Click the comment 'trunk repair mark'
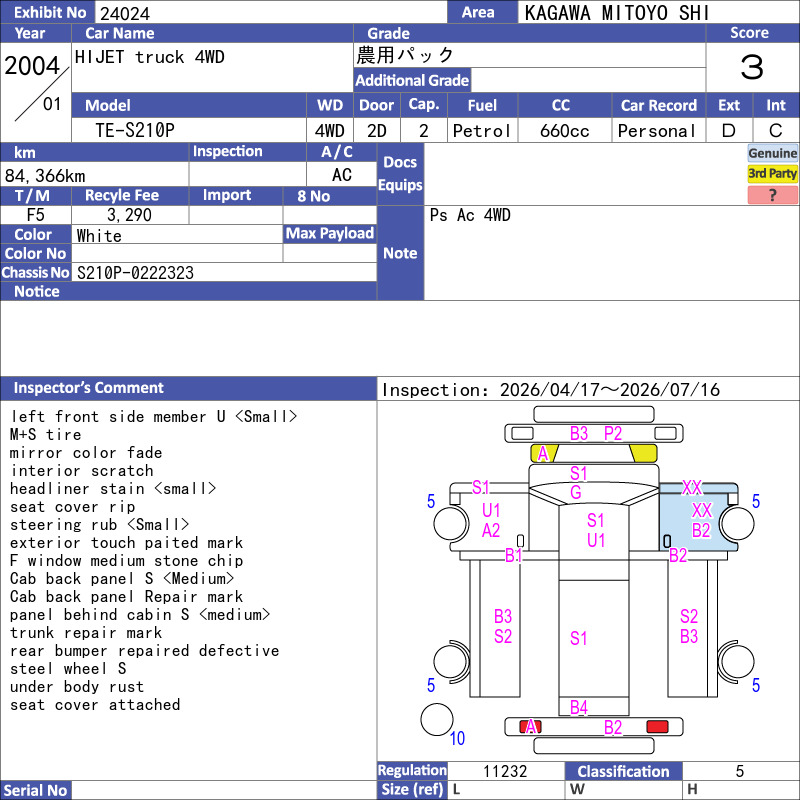Screen dimensions: 800x800 click(86, 633)
